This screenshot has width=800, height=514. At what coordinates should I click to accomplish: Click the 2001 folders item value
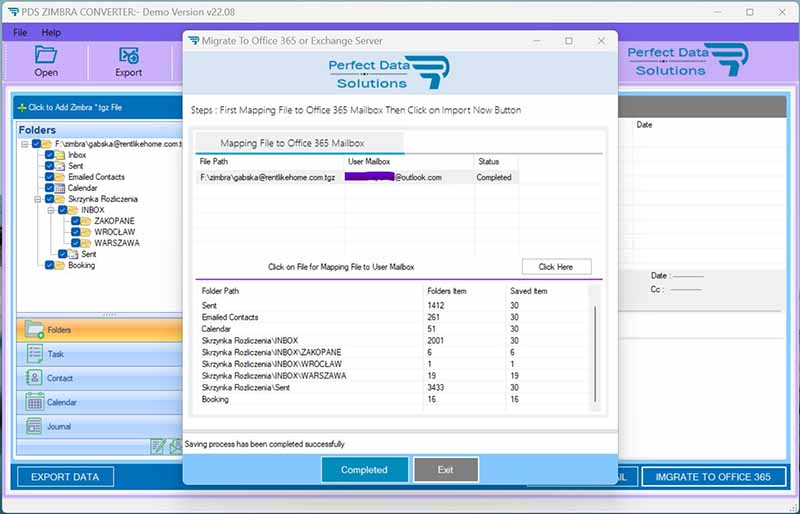[x=435, y=340]
